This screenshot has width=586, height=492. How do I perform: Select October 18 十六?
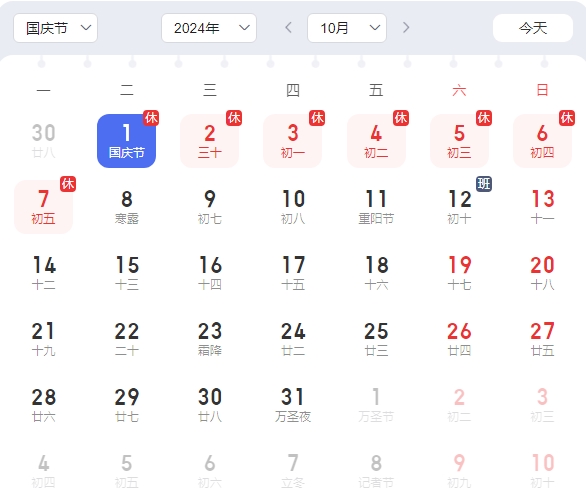pos(376,273)
